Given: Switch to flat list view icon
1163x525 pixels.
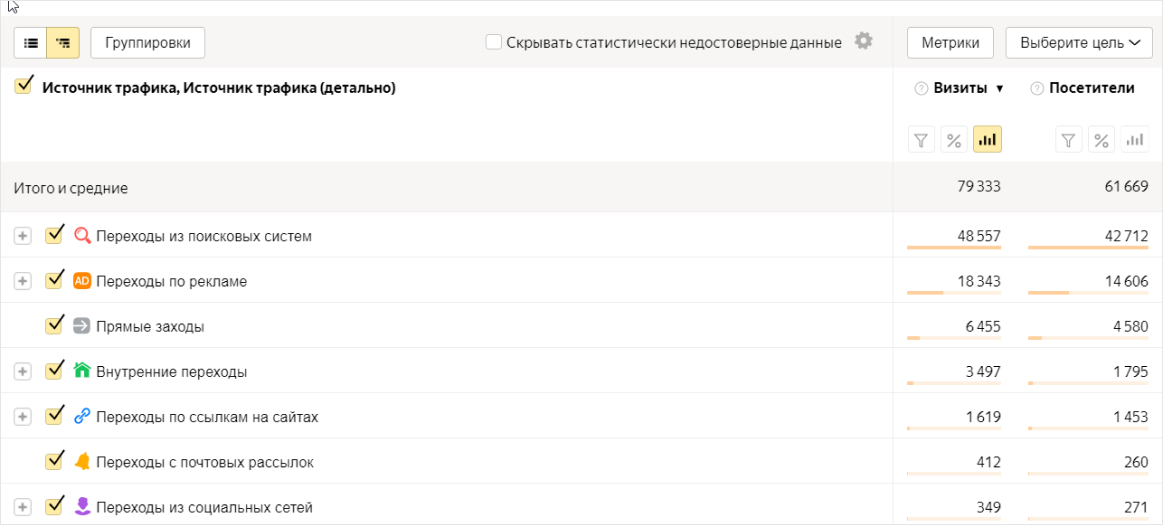Looking at the screenshot, I should tap(30, 43).
